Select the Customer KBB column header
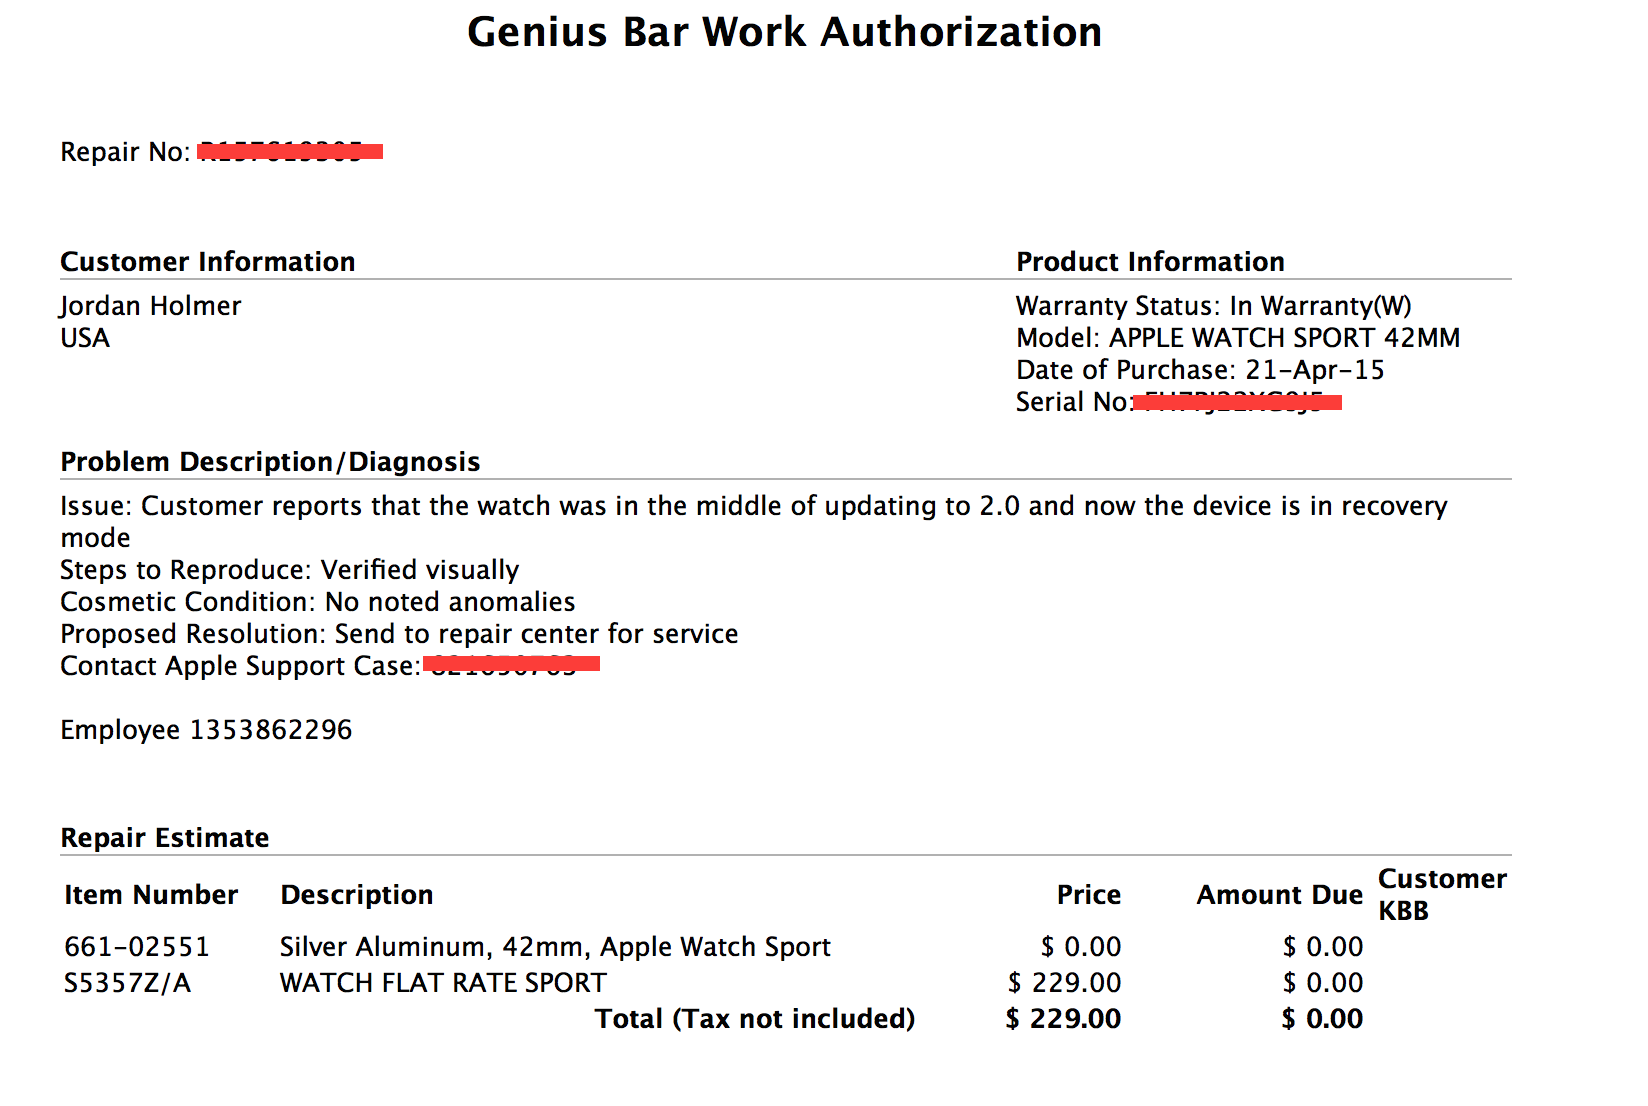The height and width of the screenshot is (1106, 1648). pyautogui.click(x=1442, y=895)
